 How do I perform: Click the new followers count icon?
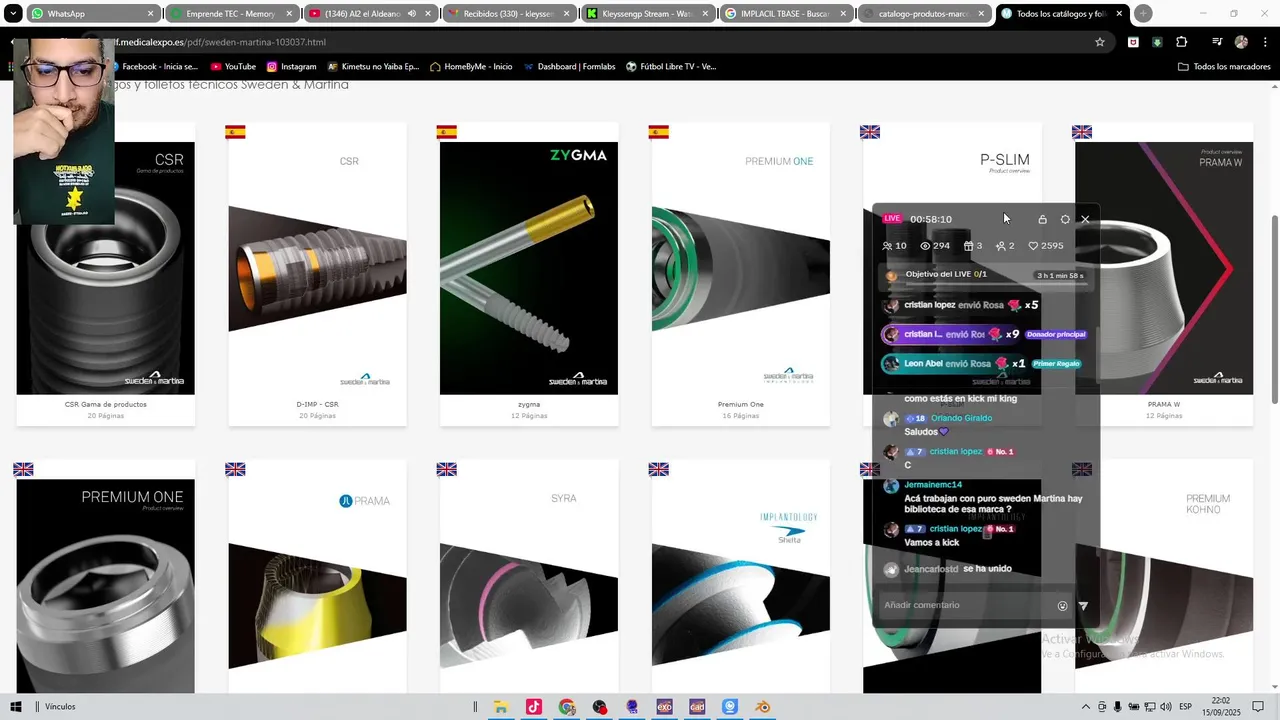1005,246
